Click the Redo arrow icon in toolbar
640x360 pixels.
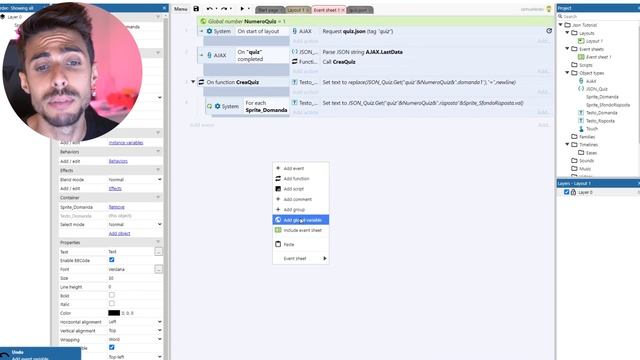224,9
